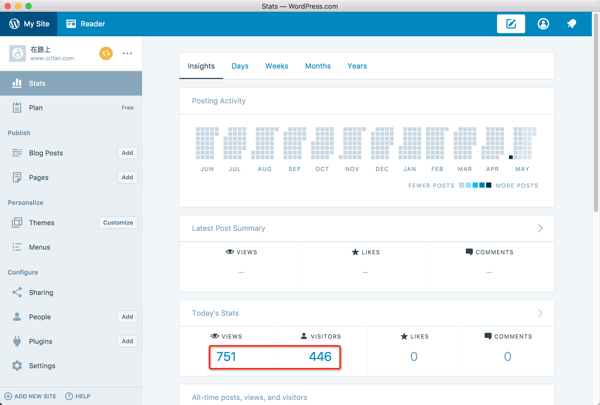Click the darkest legend swatch near More Posts

click(x=489, y=185)
